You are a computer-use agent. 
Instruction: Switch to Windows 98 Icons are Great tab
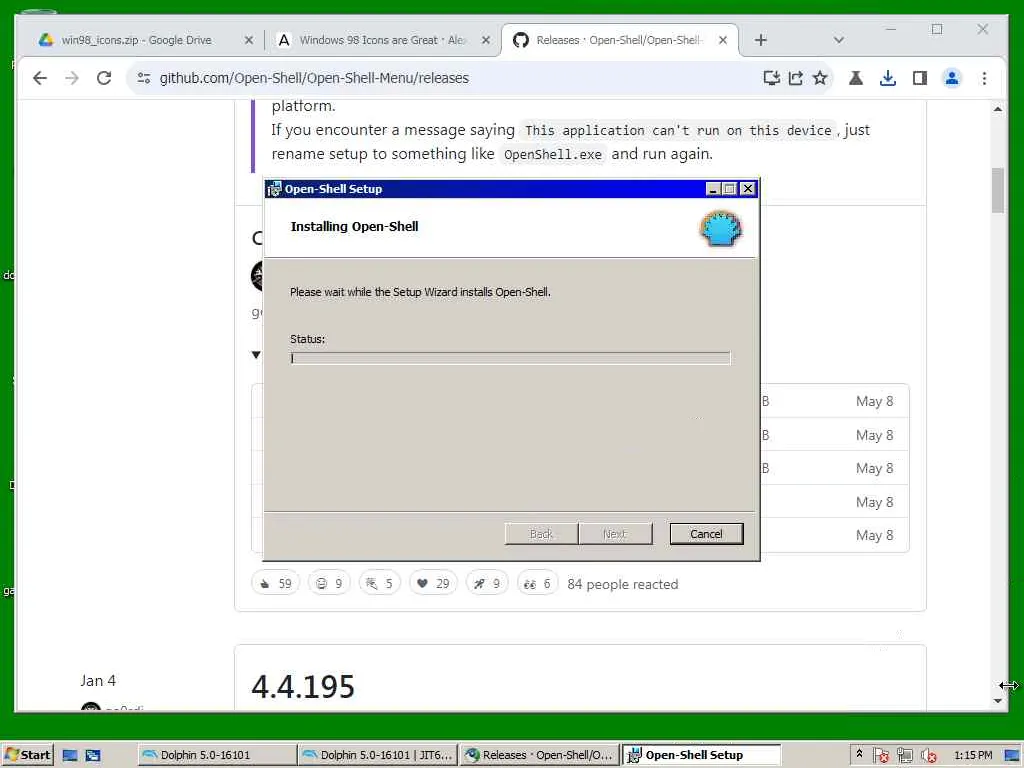(x=382, y=40)
